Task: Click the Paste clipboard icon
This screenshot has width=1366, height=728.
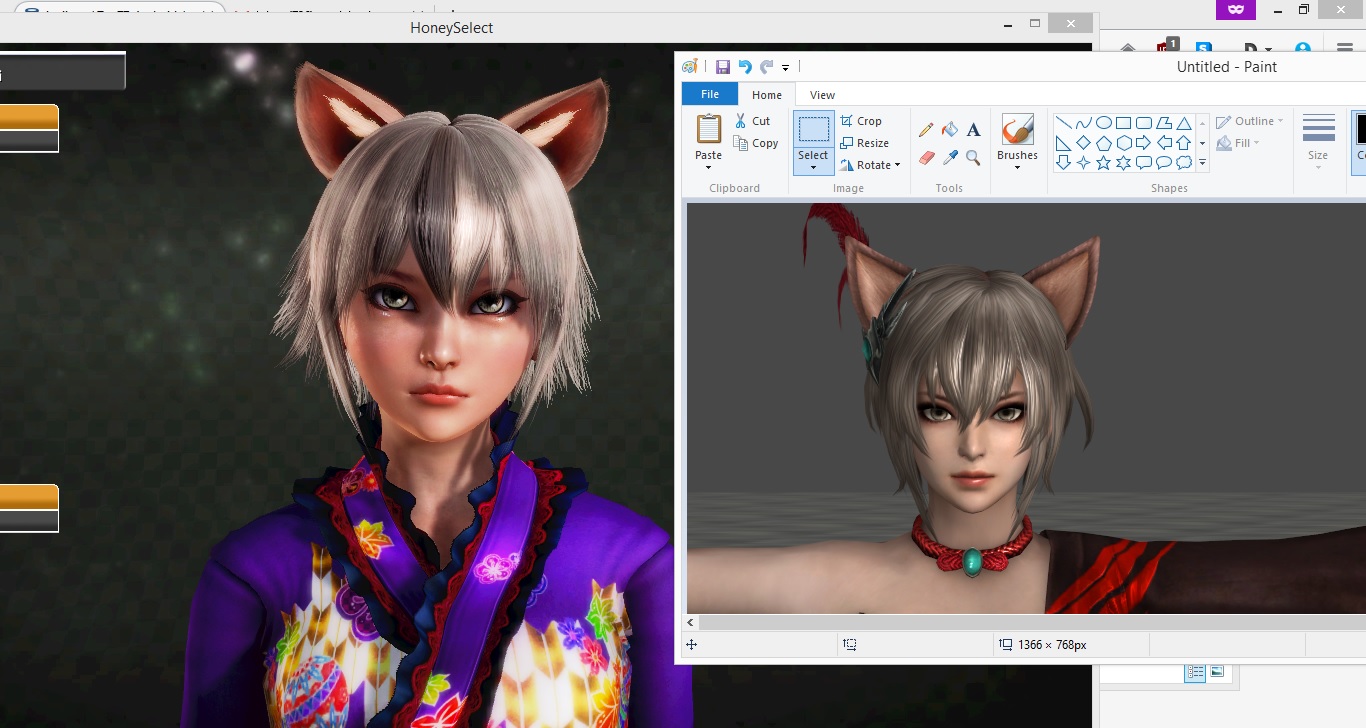Action: [x=709, y=129]
